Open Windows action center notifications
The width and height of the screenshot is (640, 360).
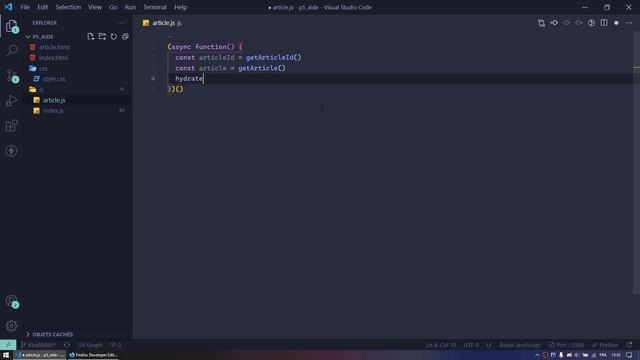coord(629,355)
